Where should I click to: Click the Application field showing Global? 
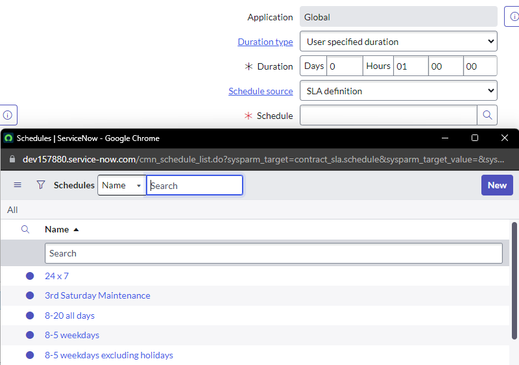(398, 17)
